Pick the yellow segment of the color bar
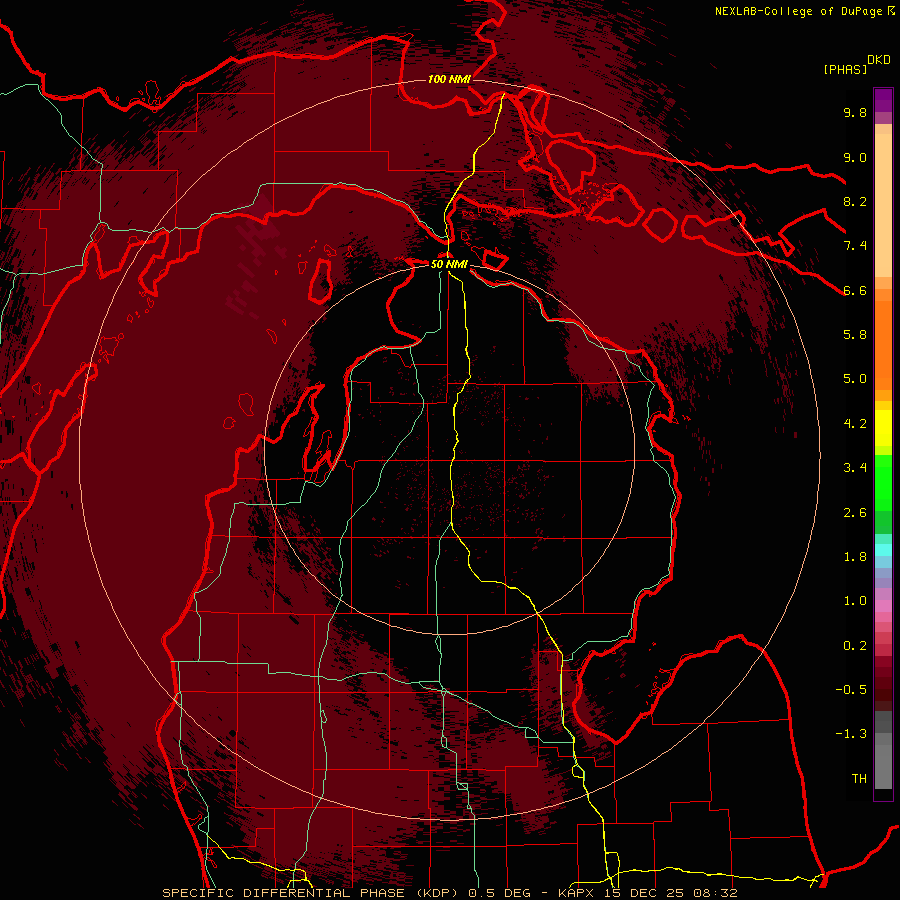The width and height of the screenshot is (900, 900). [x=883, y=428]
